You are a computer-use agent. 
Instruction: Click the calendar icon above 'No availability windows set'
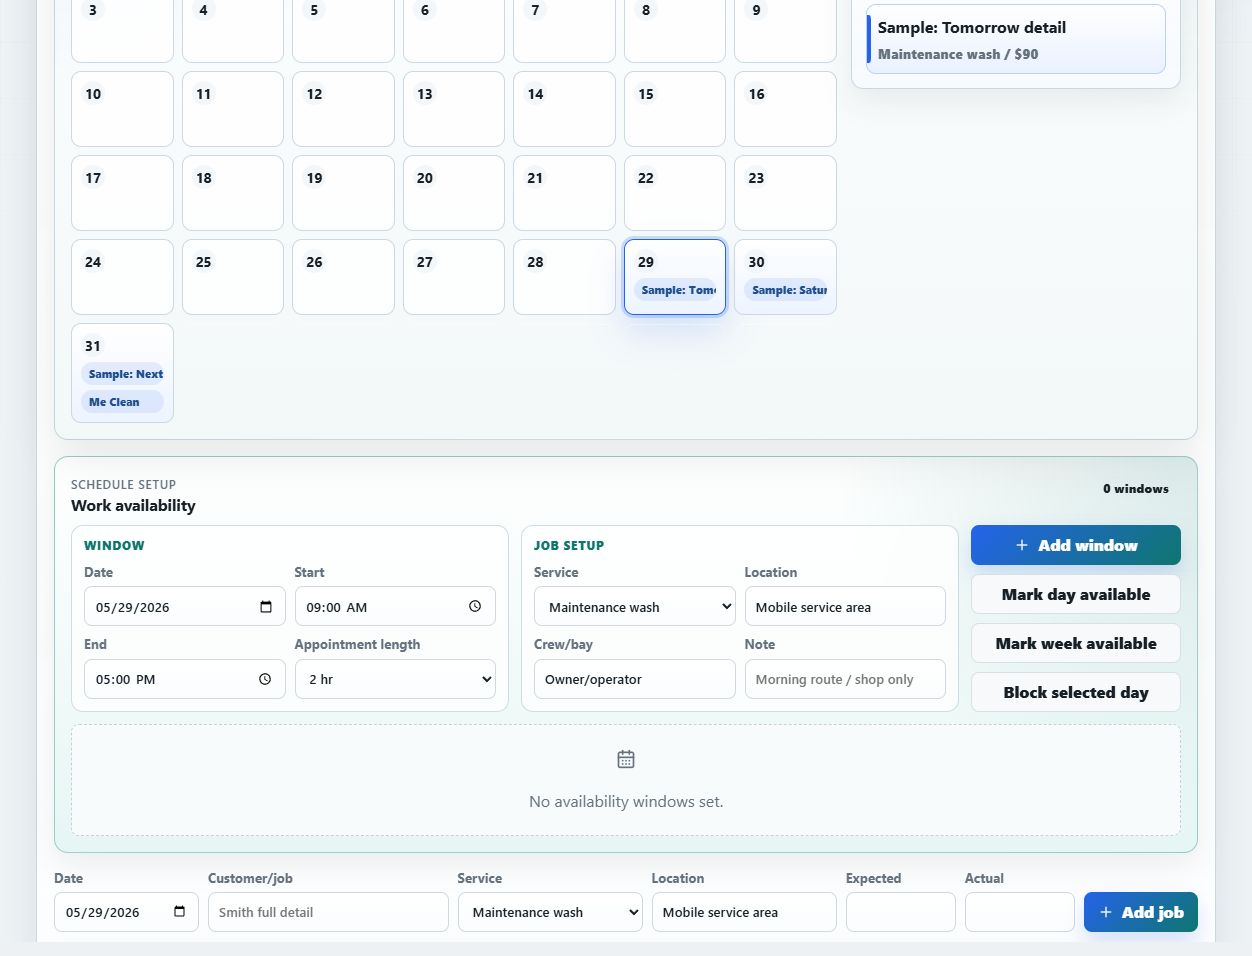[626, 759]
